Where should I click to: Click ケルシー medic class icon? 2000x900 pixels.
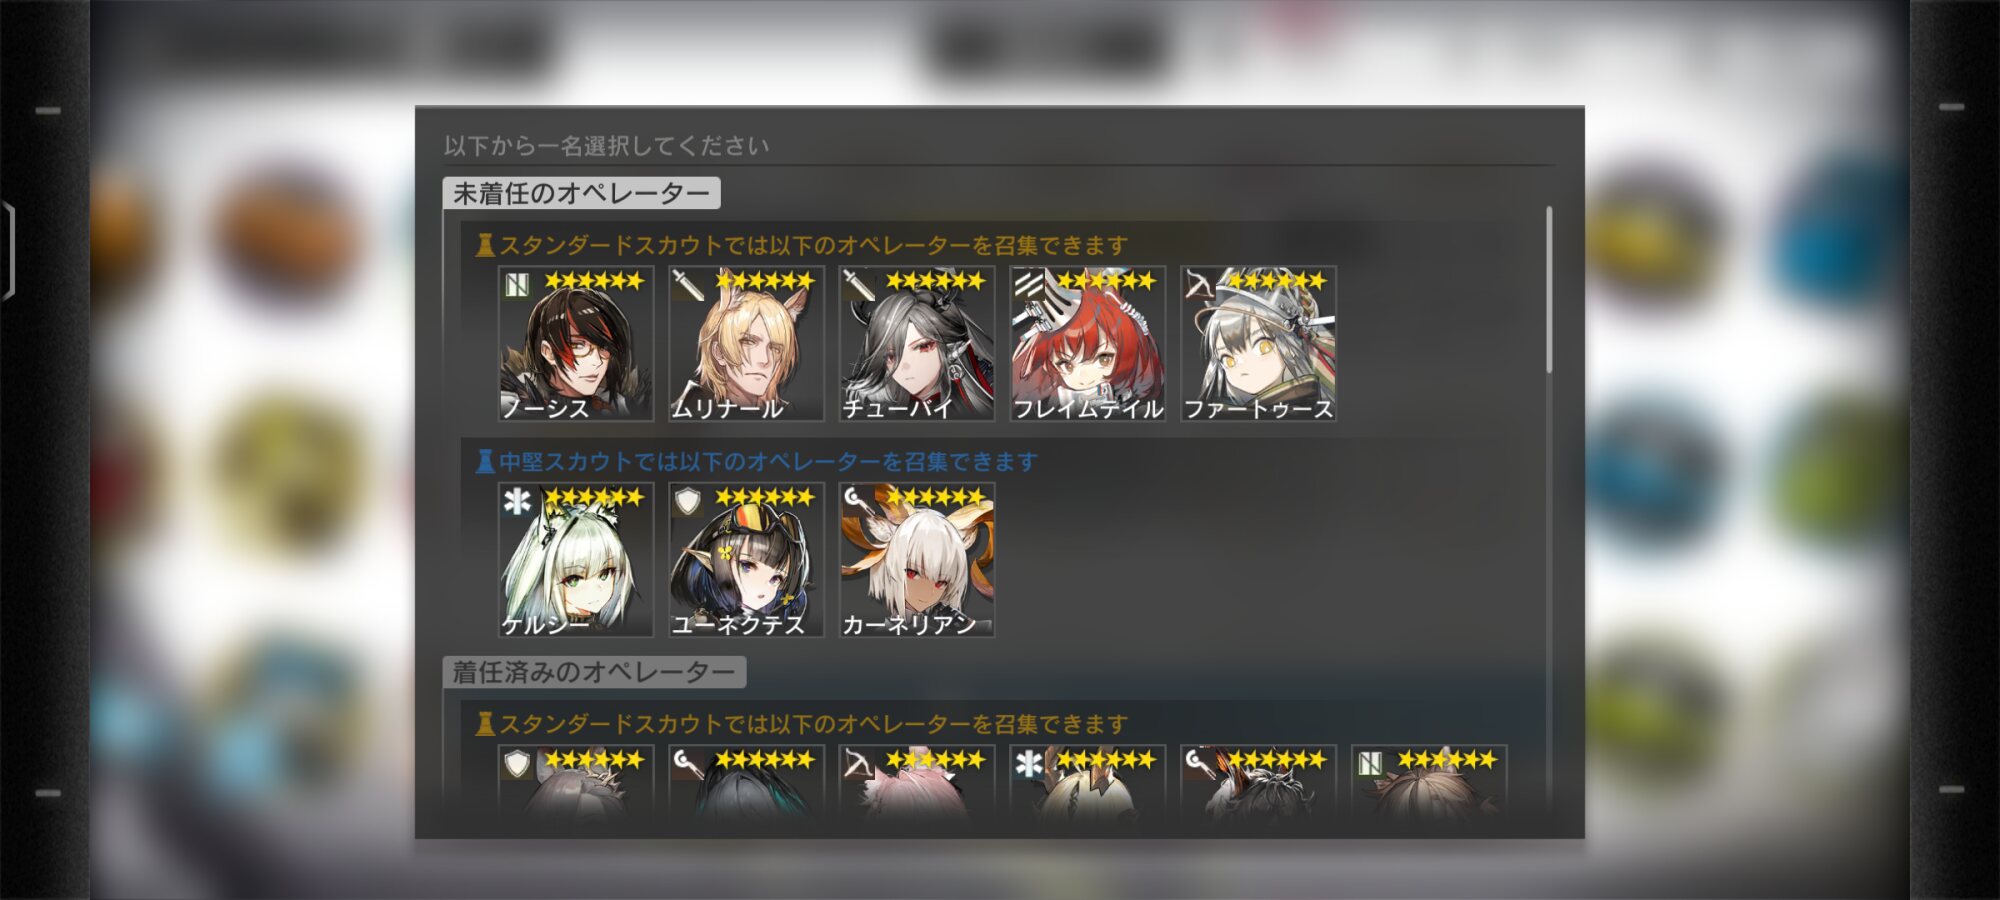click(x=517, y=501)
